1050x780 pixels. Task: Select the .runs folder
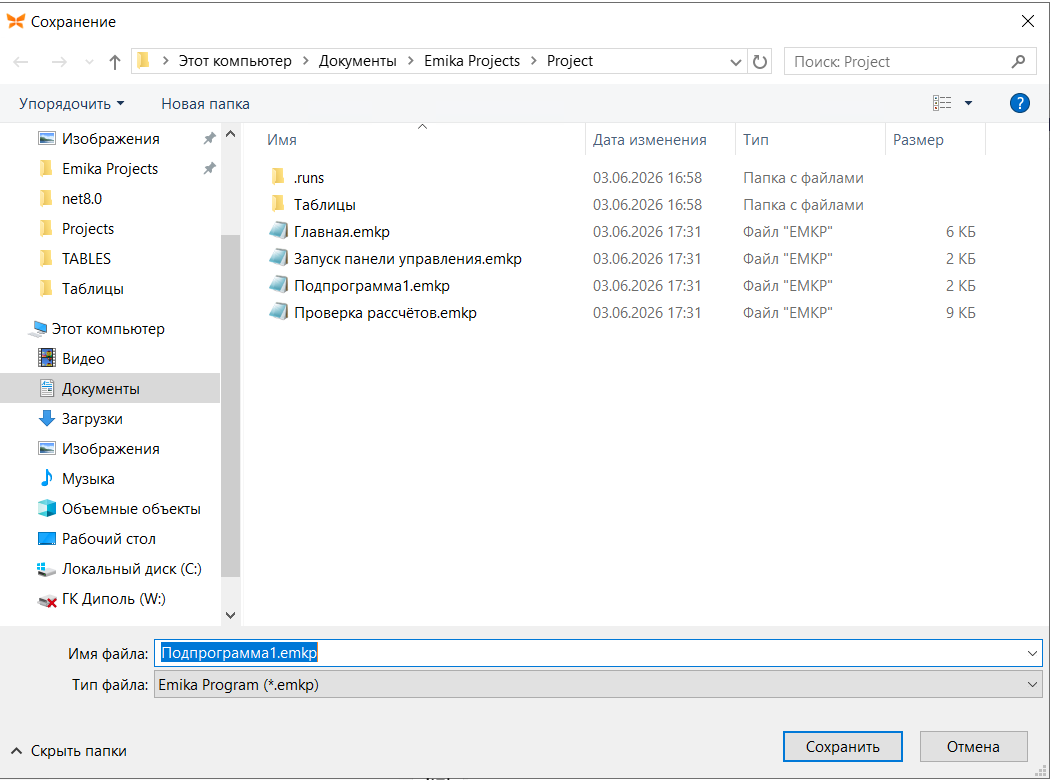pos(309,177)
